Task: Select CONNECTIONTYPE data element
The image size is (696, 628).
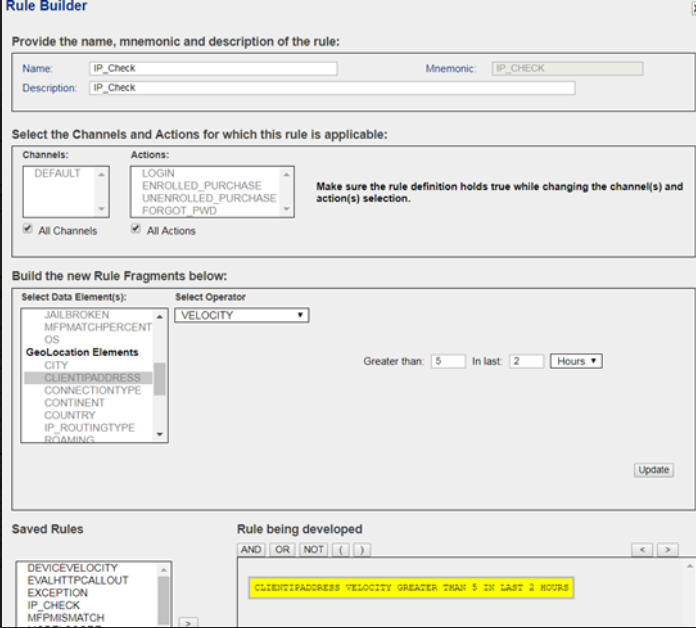Action: pyautogui.click(x=93, y=390)
